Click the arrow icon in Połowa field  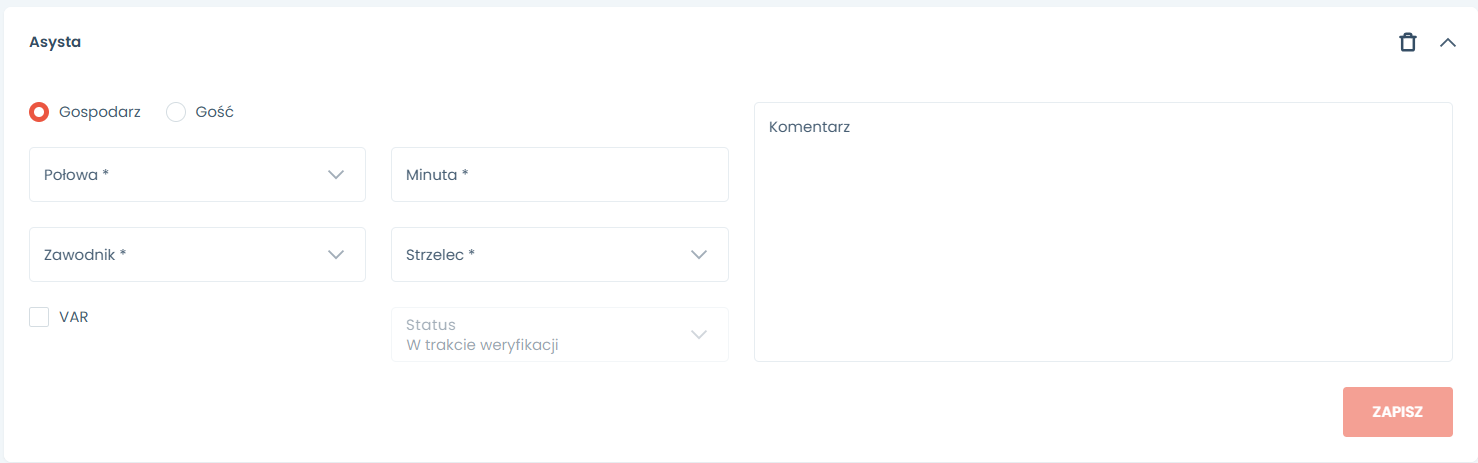click(336, 175)
